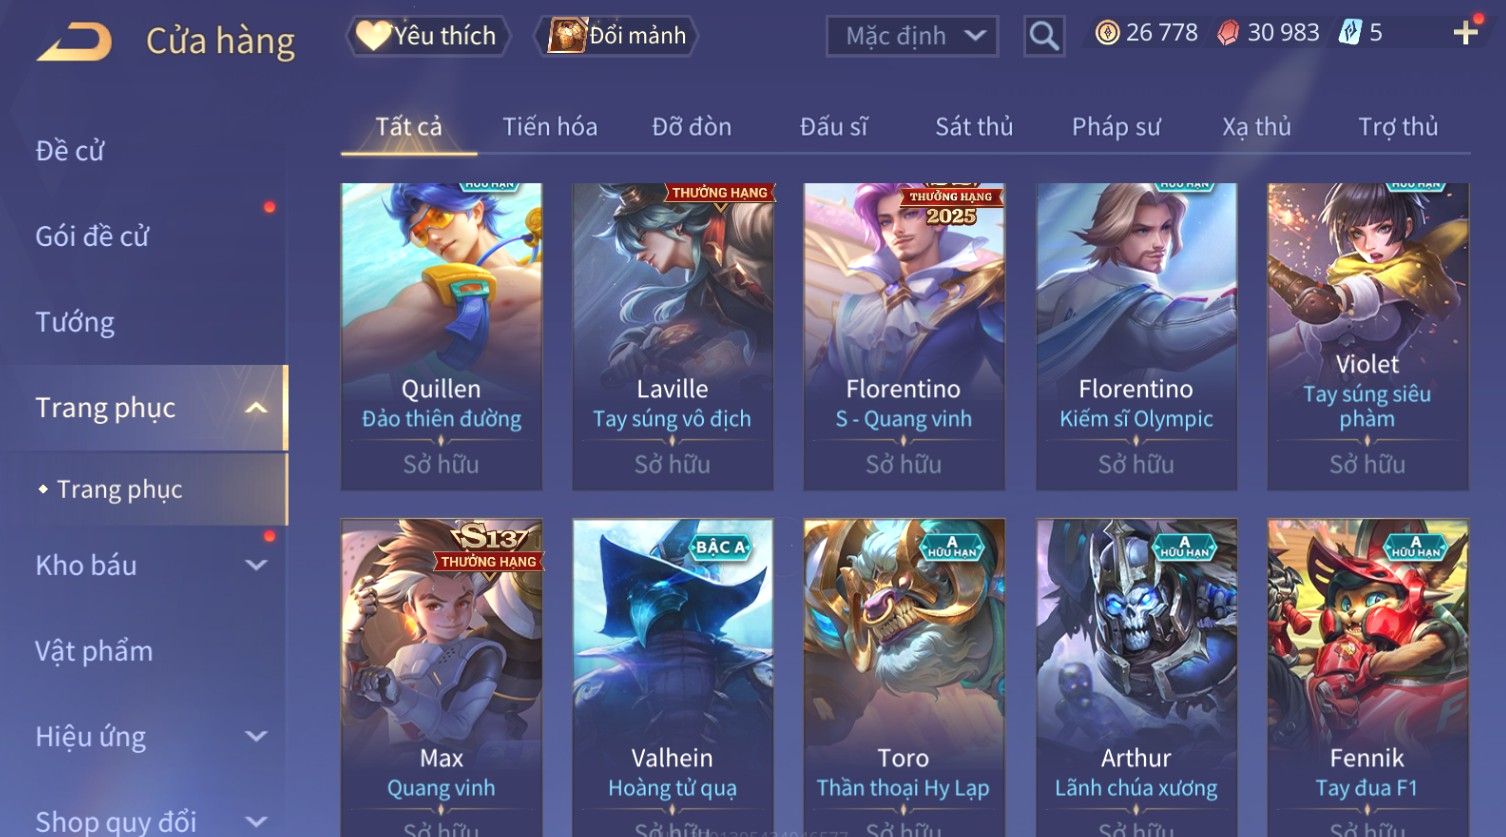
Task: Click the plus icon to add currency
Action: coord(1466,33)
